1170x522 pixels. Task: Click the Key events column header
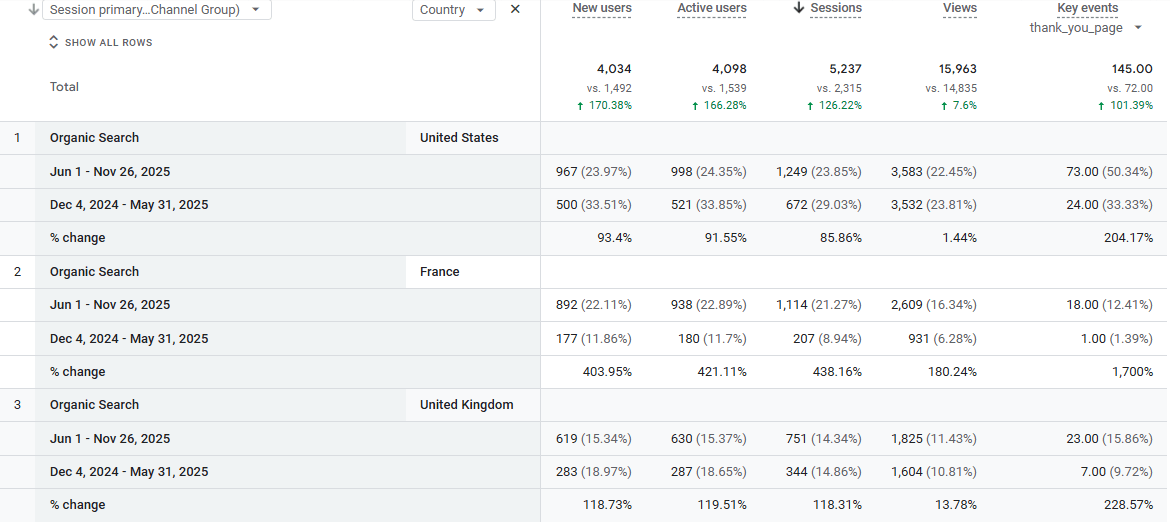pos(1087,8)
